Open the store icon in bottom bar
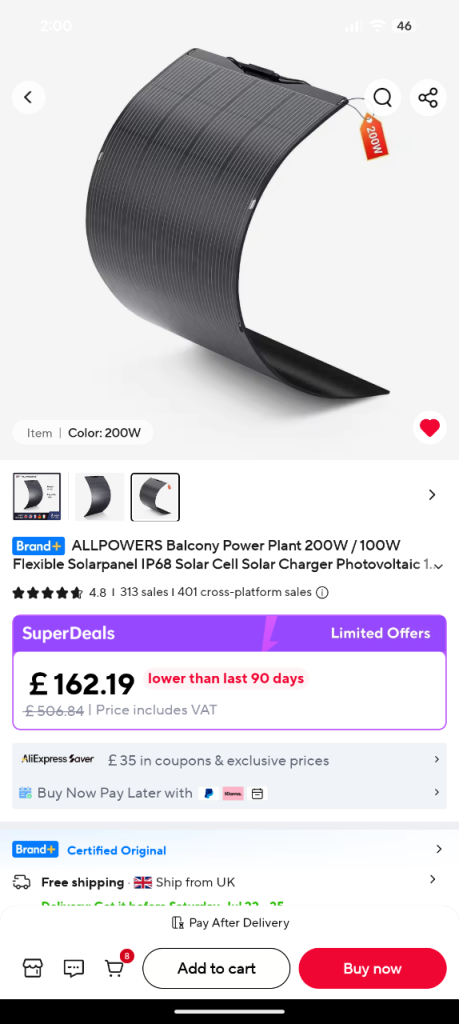 tap(33, 968)
